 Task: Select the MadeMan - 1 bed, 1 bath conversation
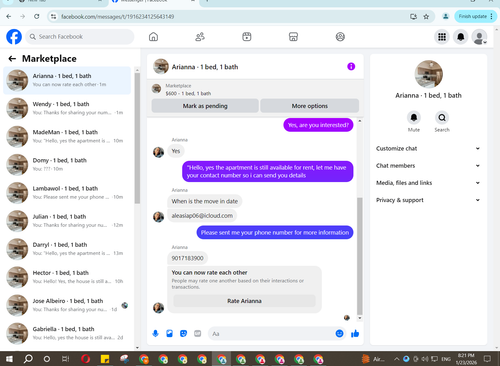coord(67,136)
